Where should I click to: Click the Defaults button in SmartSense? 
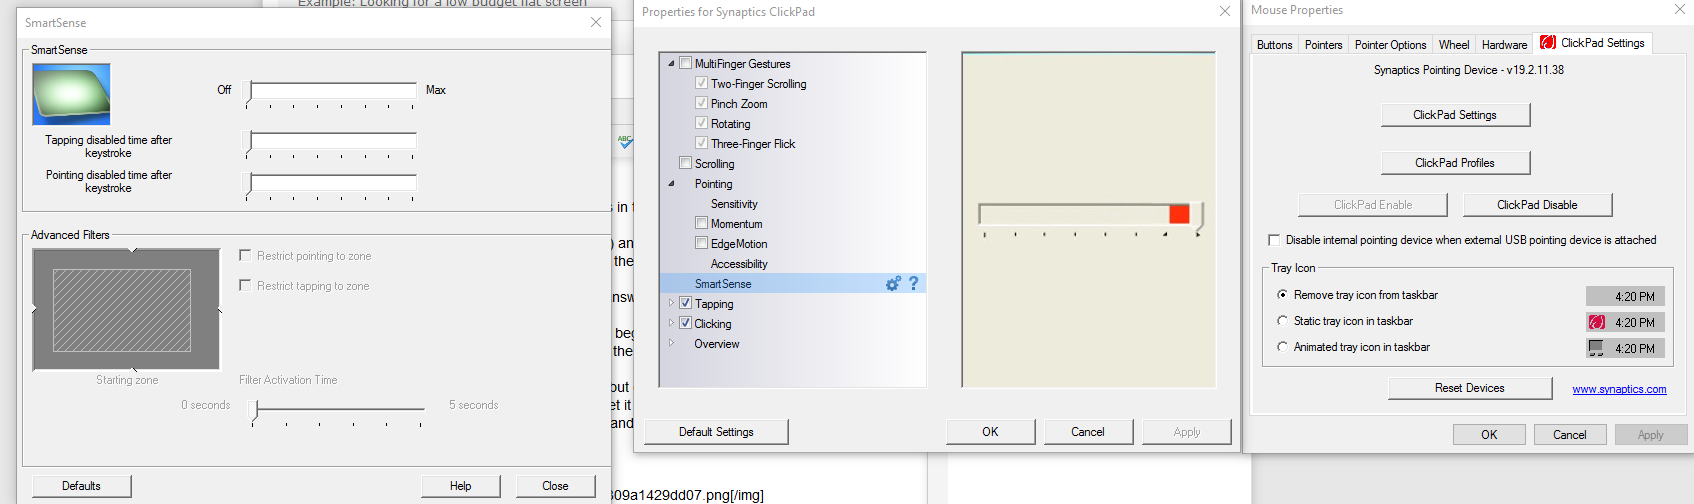pos(82,486)
